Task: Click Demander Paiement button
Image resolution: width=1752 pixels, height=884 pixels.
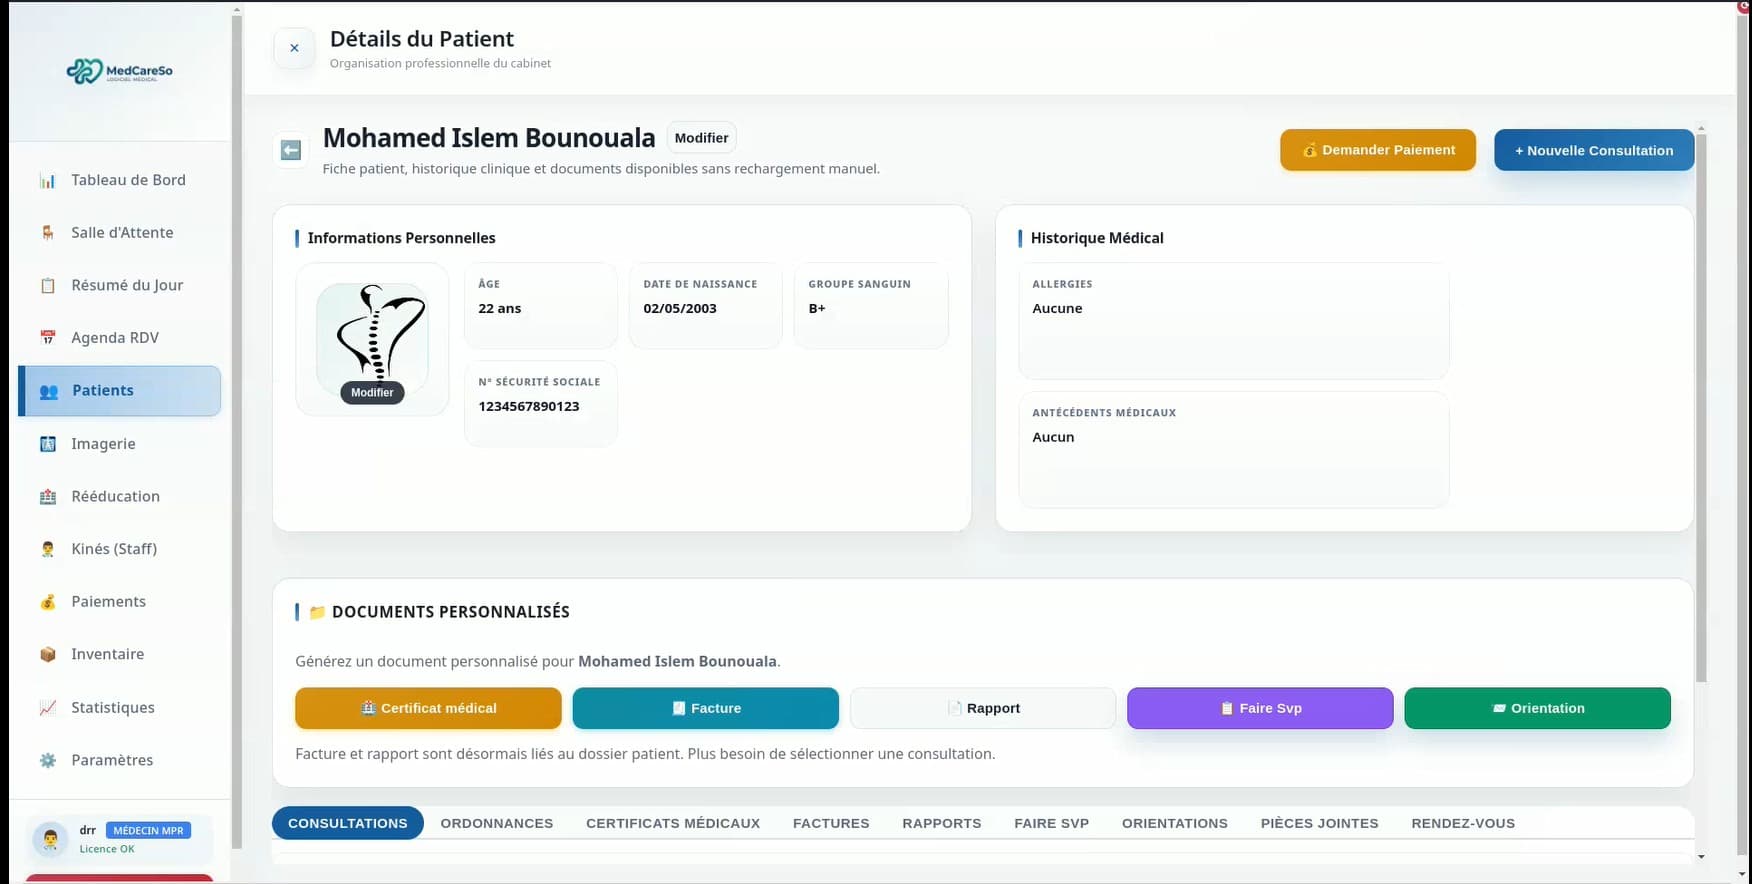Action: point(1378,150)
